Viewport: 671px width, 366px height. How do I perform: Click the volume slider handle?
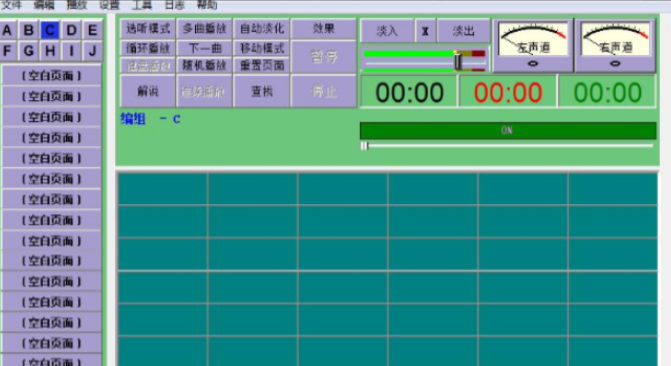pos(458,61)
